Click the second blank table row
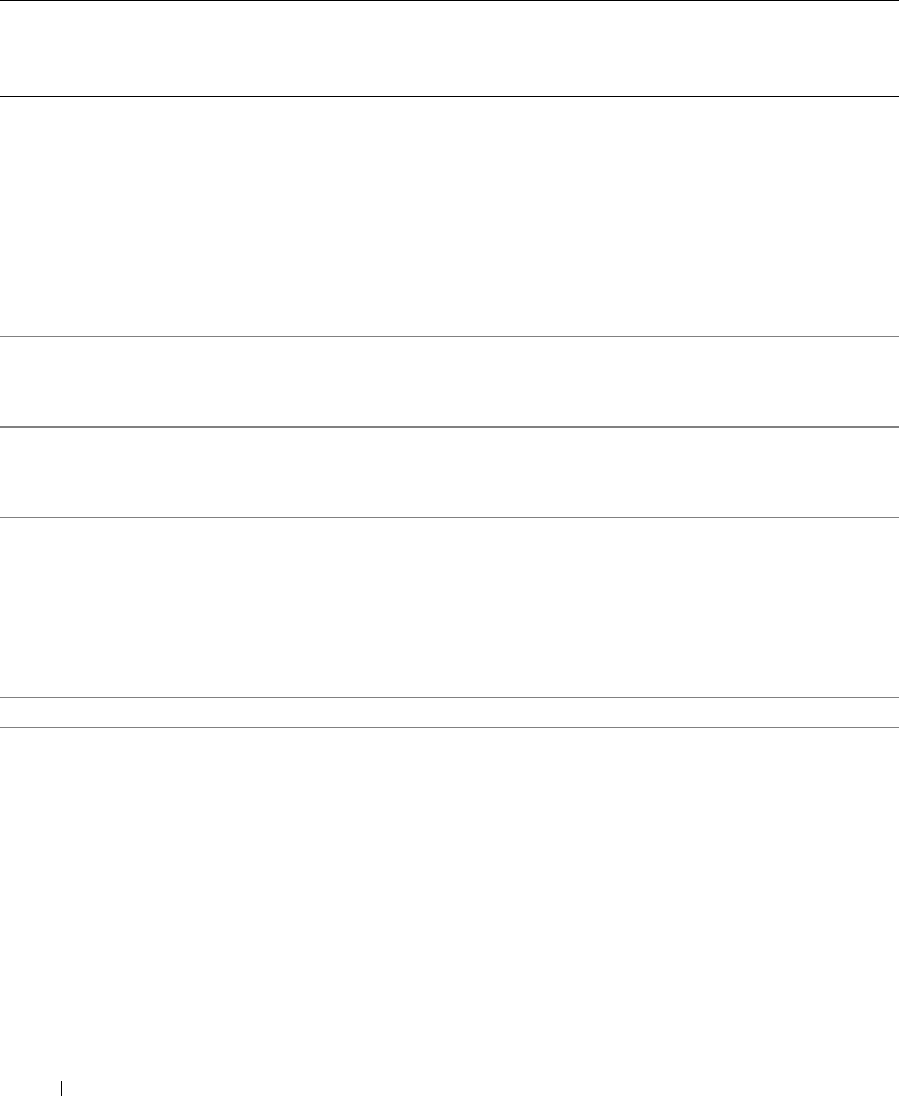 450,382
